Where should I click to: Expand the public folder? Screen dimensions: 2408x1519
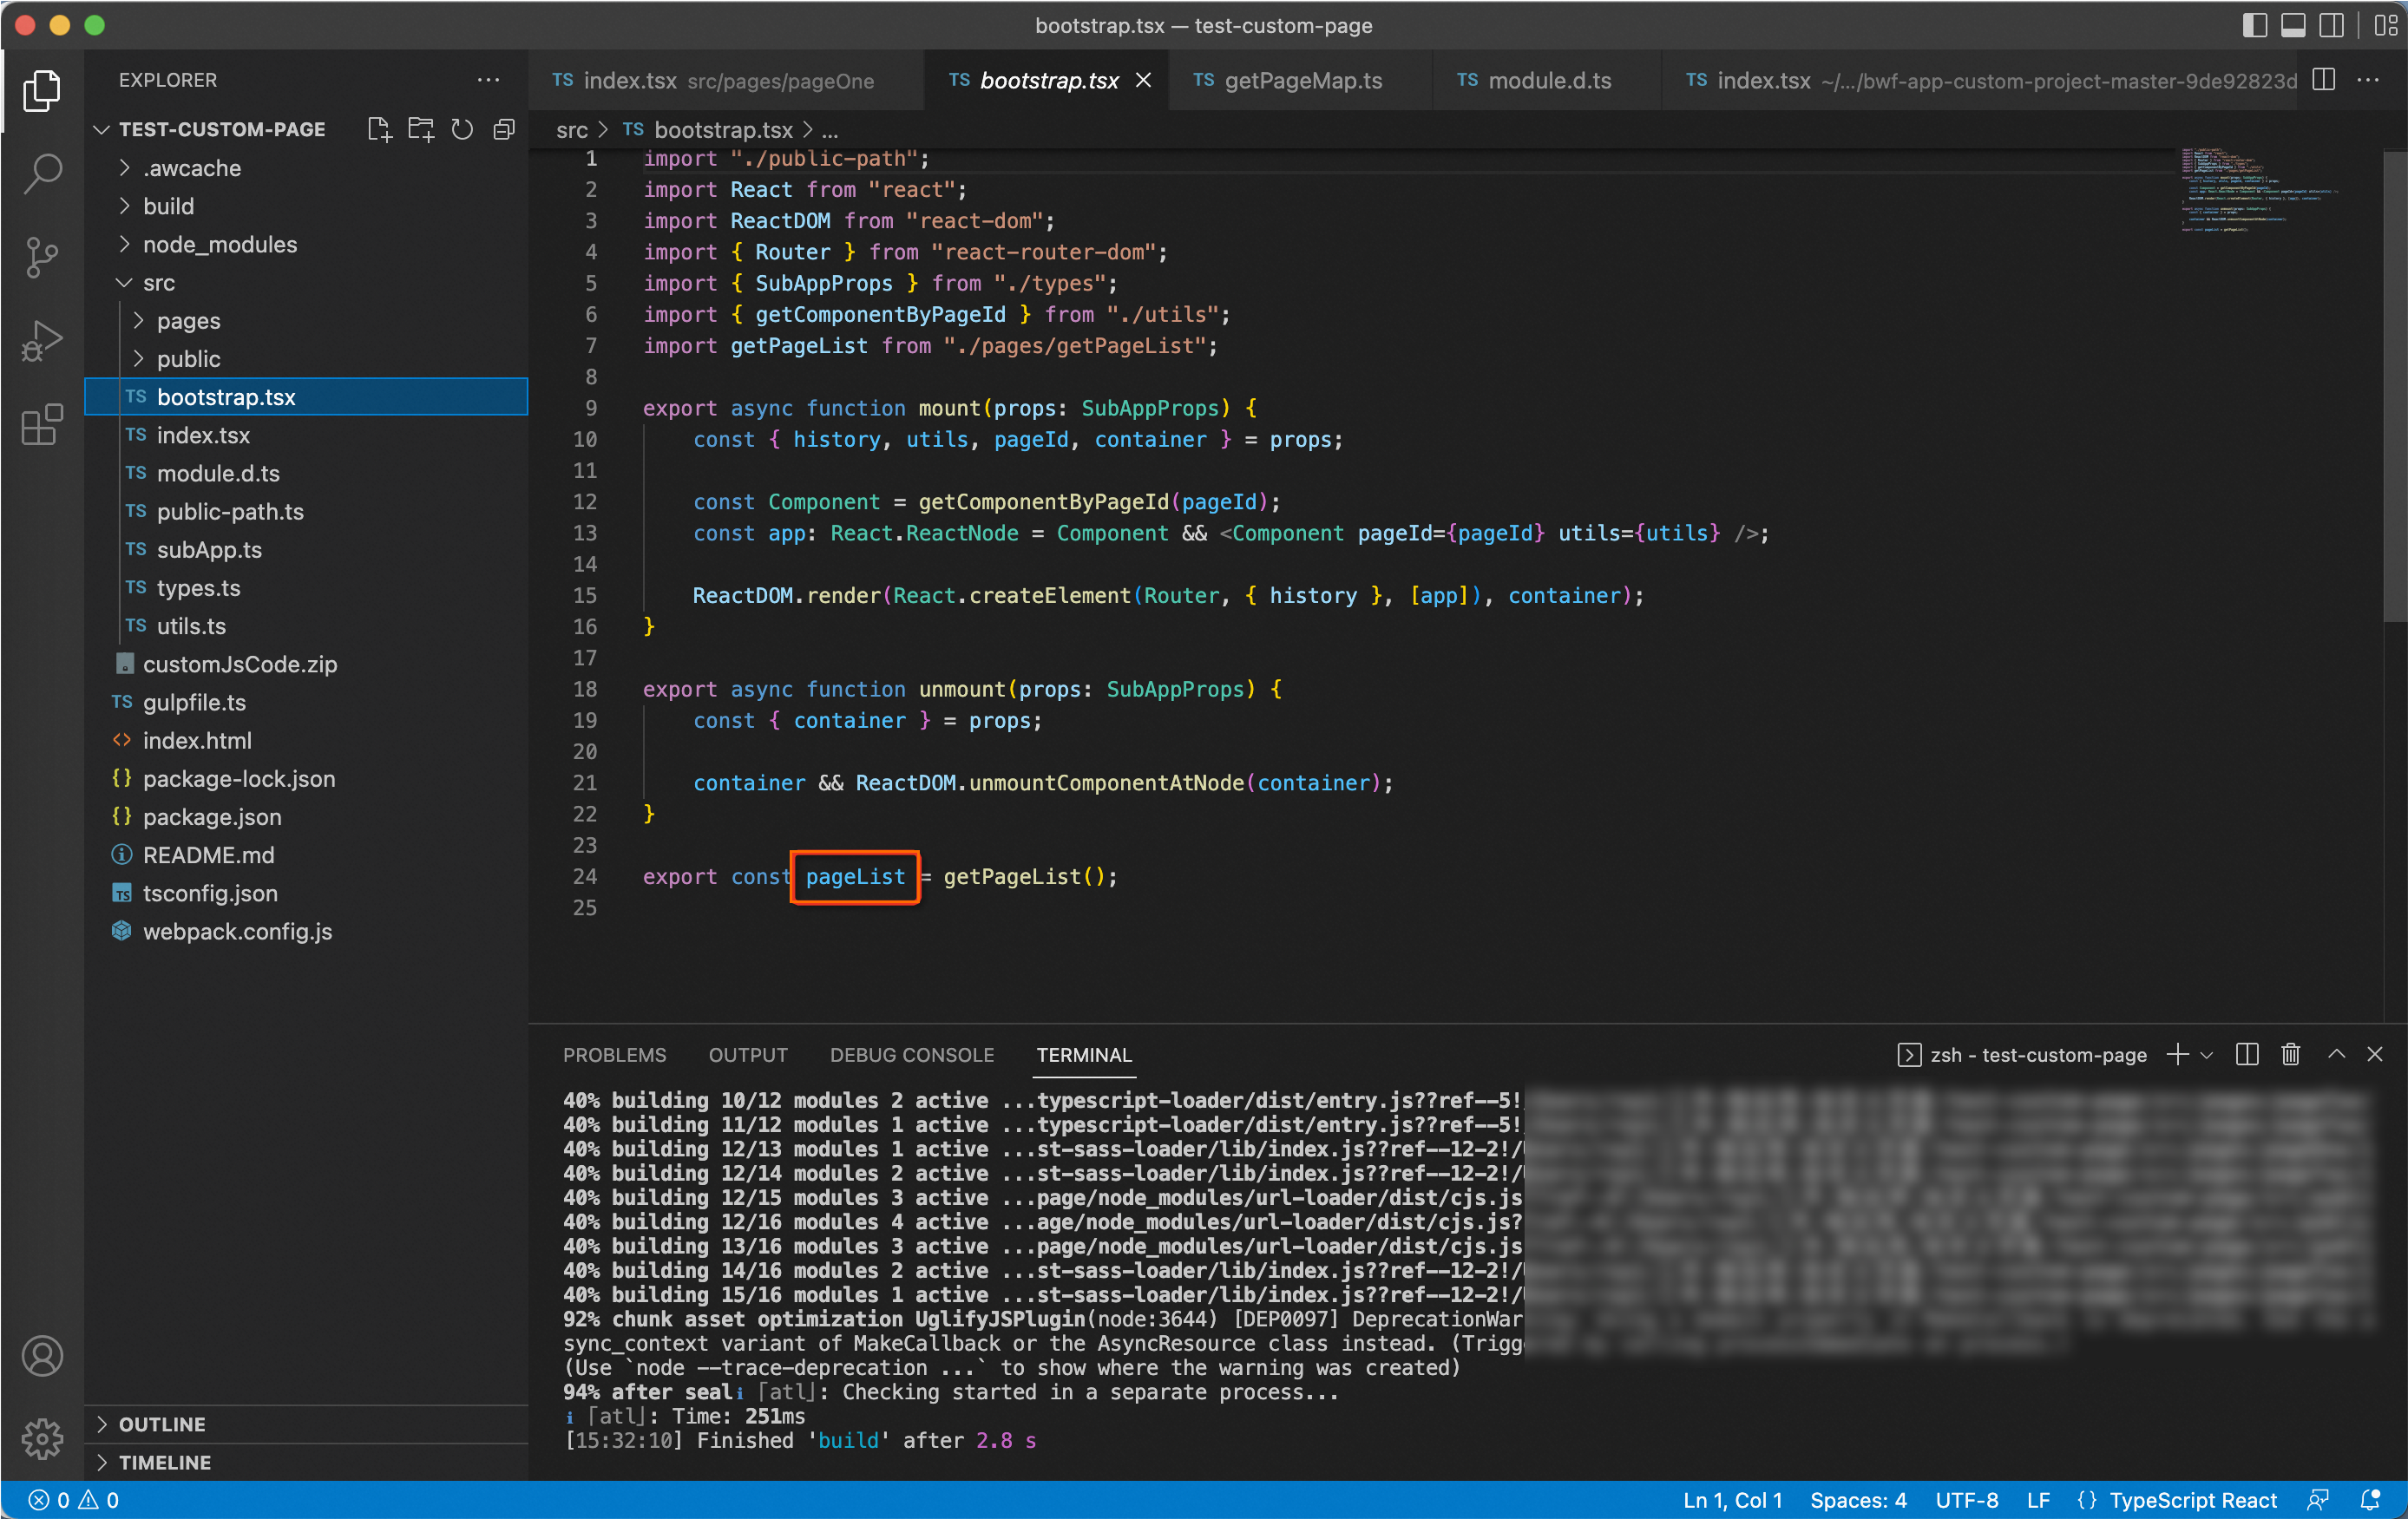pyautogui.click(x=306, y=358)
